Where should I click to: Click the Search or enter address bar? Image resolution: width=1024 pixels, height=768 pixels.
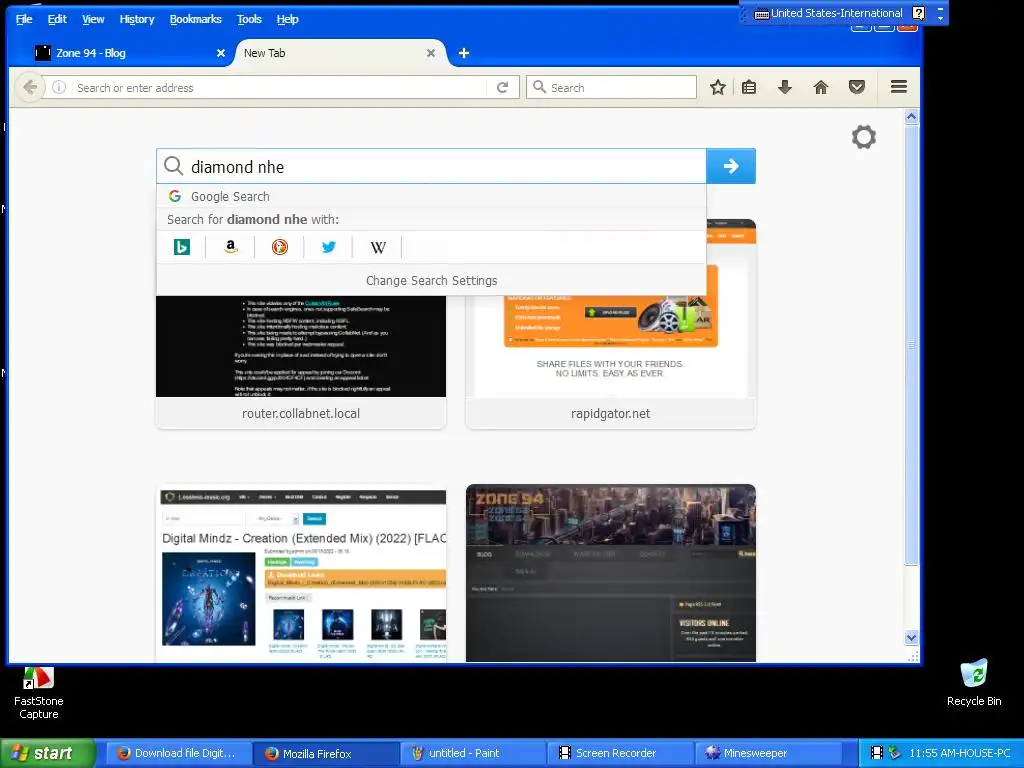pos(280,88)
